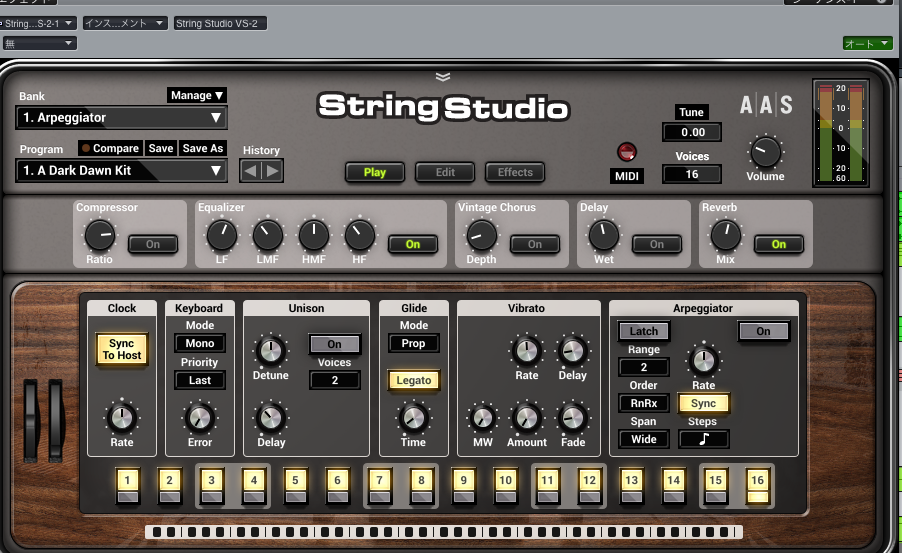
Task: Select the eighth note Steps icon
Action: (x=704, y=439)
